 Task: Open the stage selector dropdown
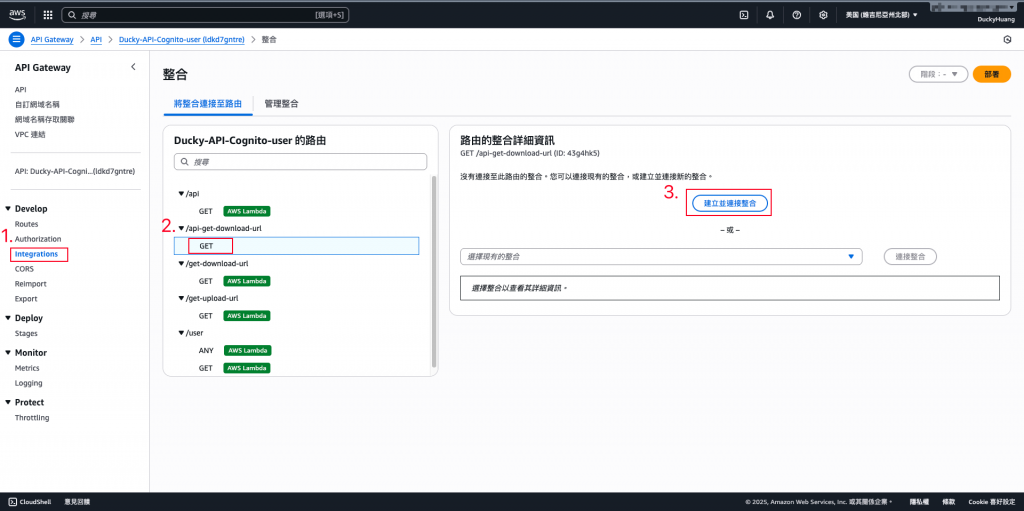pos(938,74)
